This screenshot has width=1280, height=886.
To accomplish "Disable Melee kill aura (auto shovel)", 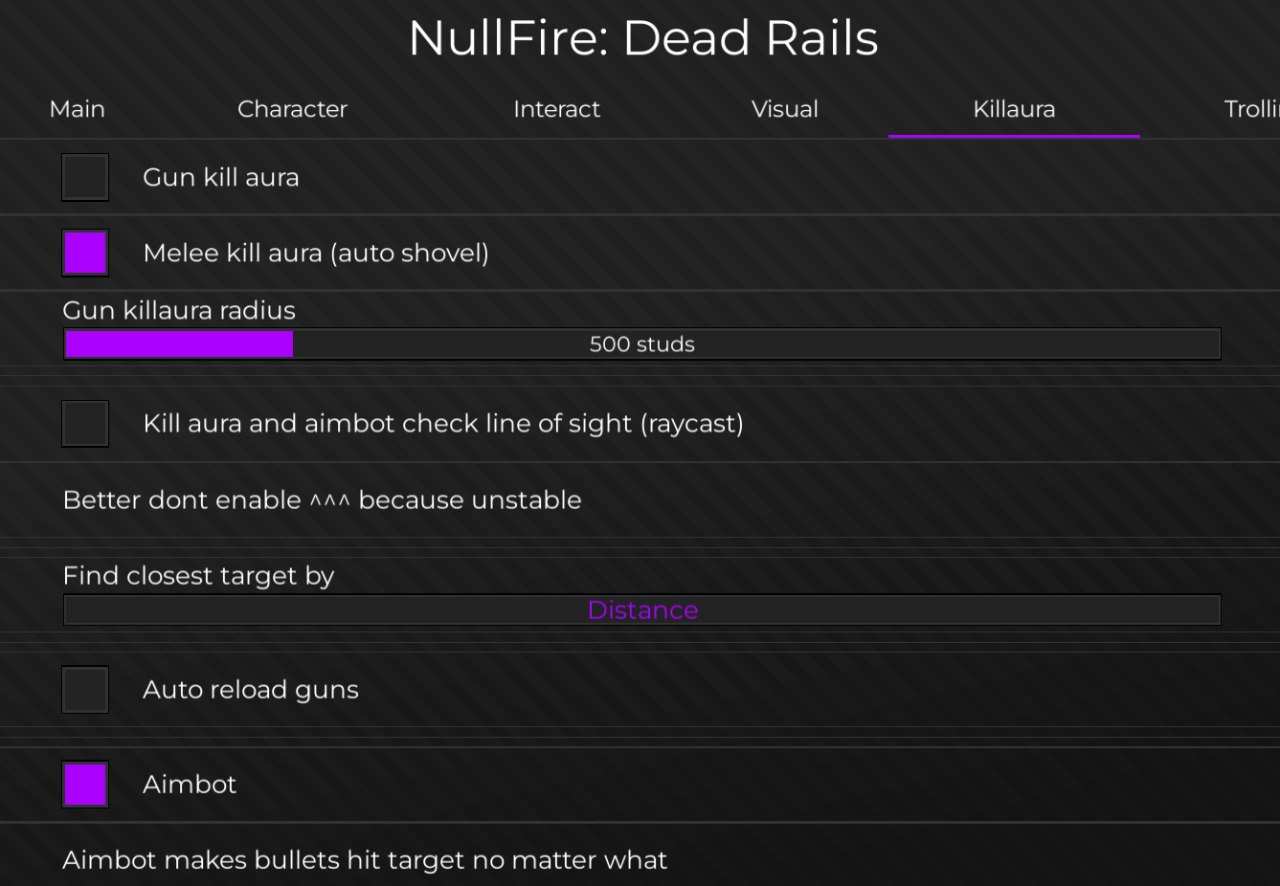I will tap(85, 253).
